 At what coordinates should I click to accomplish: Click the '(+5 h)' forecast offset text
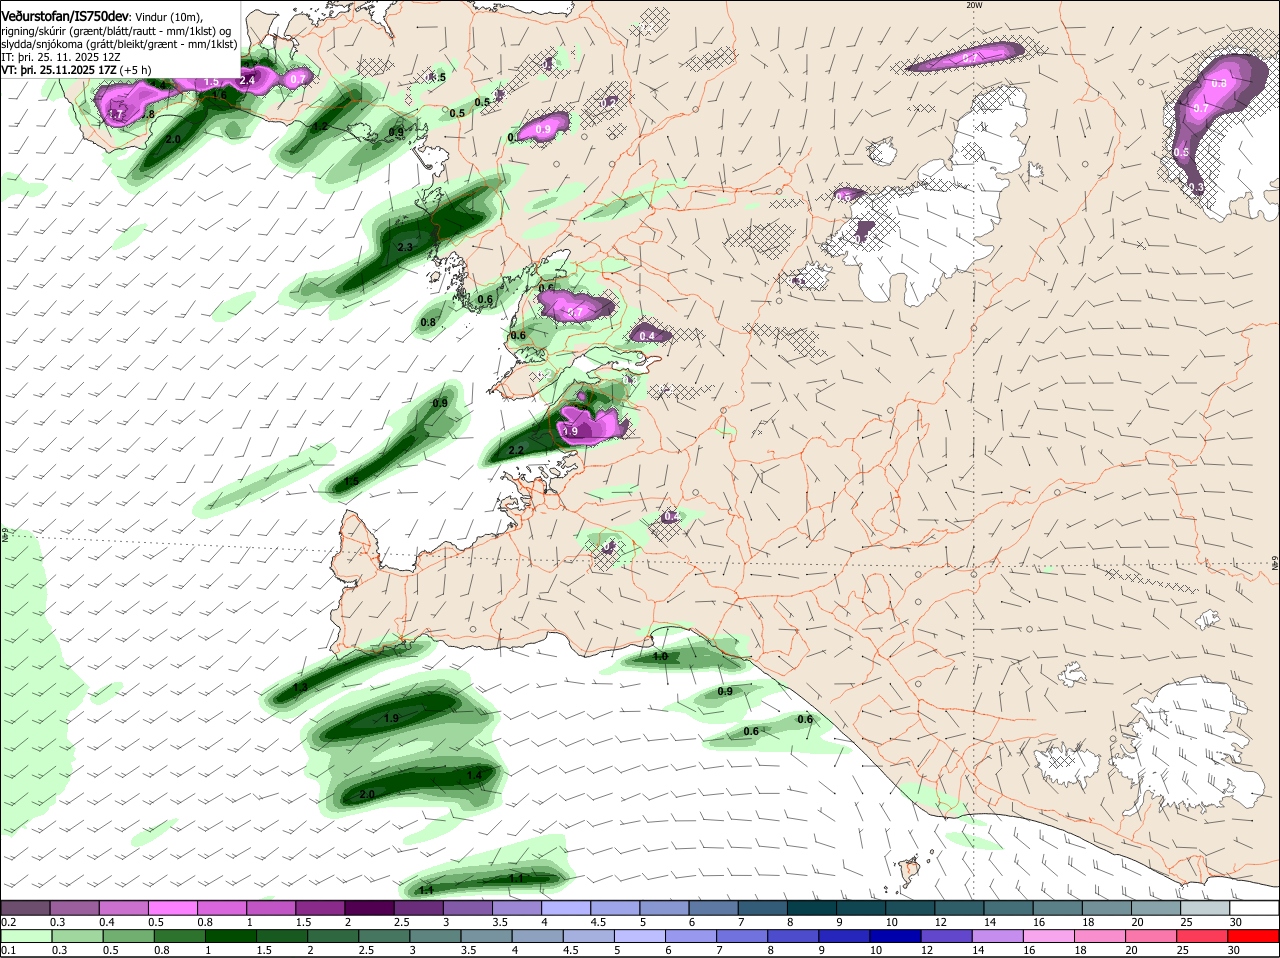coord(136,70)
